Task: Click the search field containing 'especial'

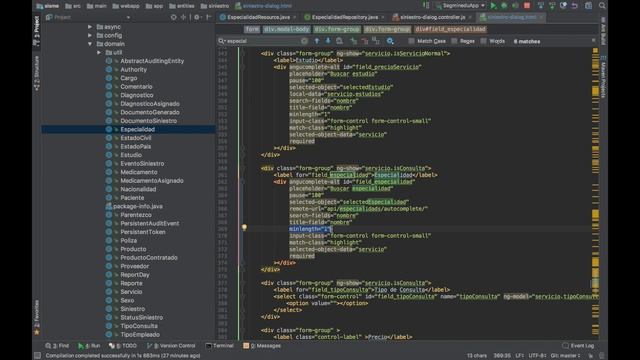Action: [263, 41]
